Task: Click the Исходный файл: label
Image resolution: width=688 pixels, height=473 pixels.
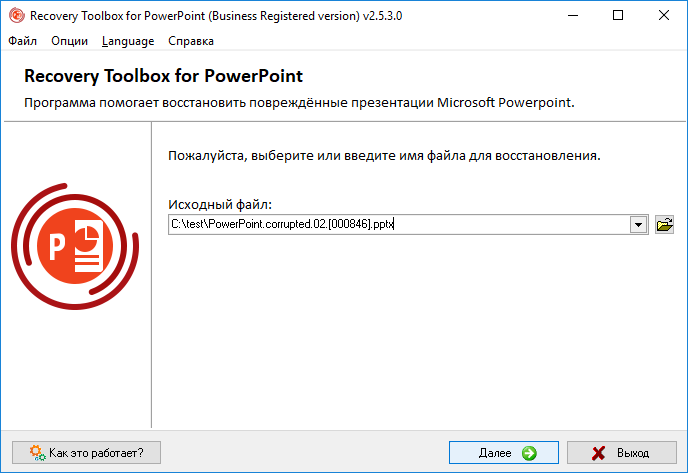Action: pos(220,204)
